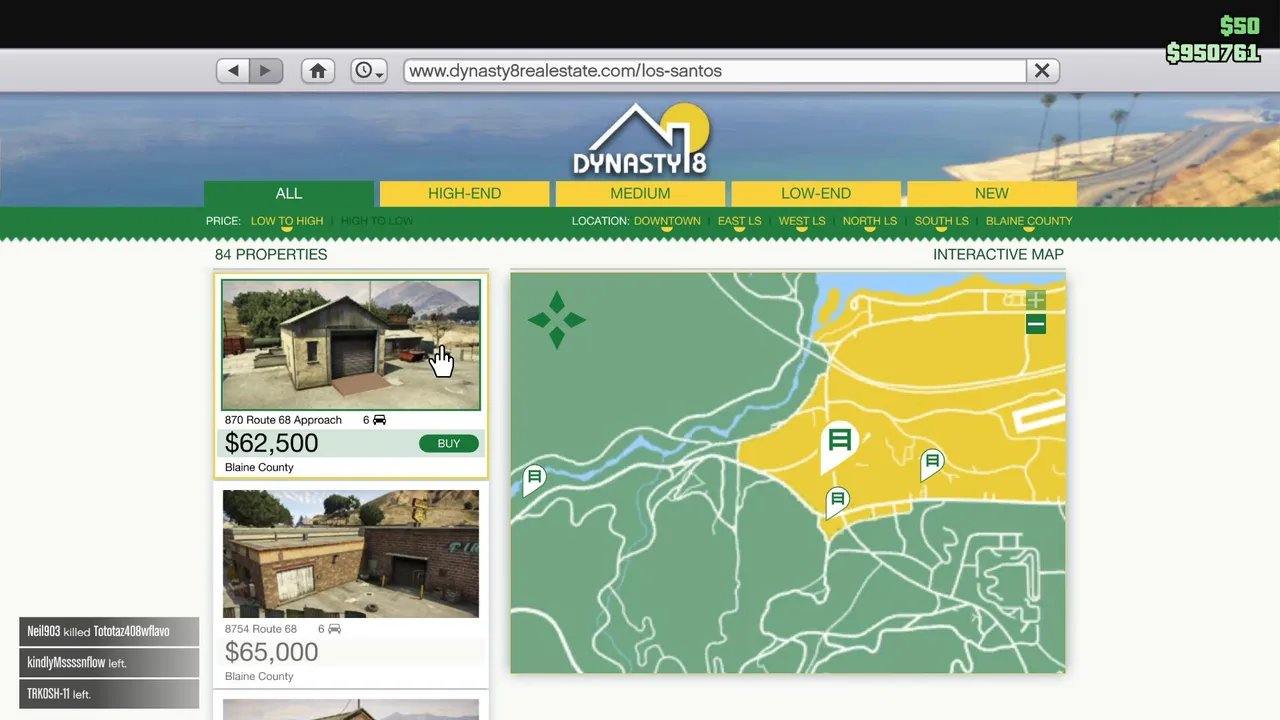This screenshot has height=720, width=1280.
Task: Filter location by DOWNTOWN
Action: (x=667, y=221)
